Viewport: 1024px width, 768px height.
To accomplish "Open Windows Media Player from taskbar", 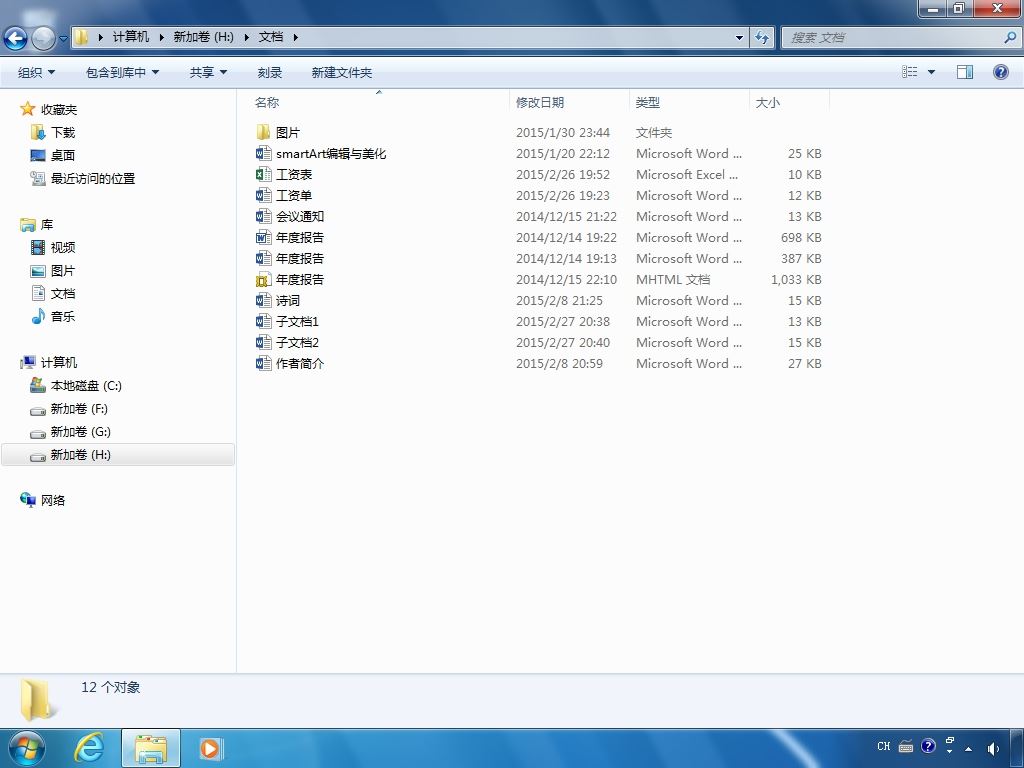I will click(210, 748).
